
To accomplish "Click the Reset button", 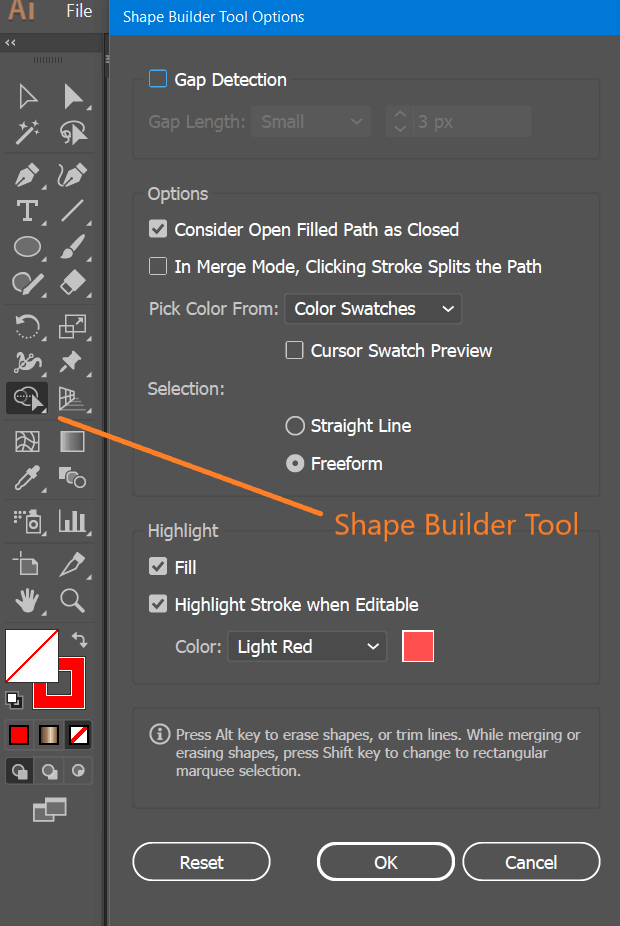I will click(x=201, y=862).
